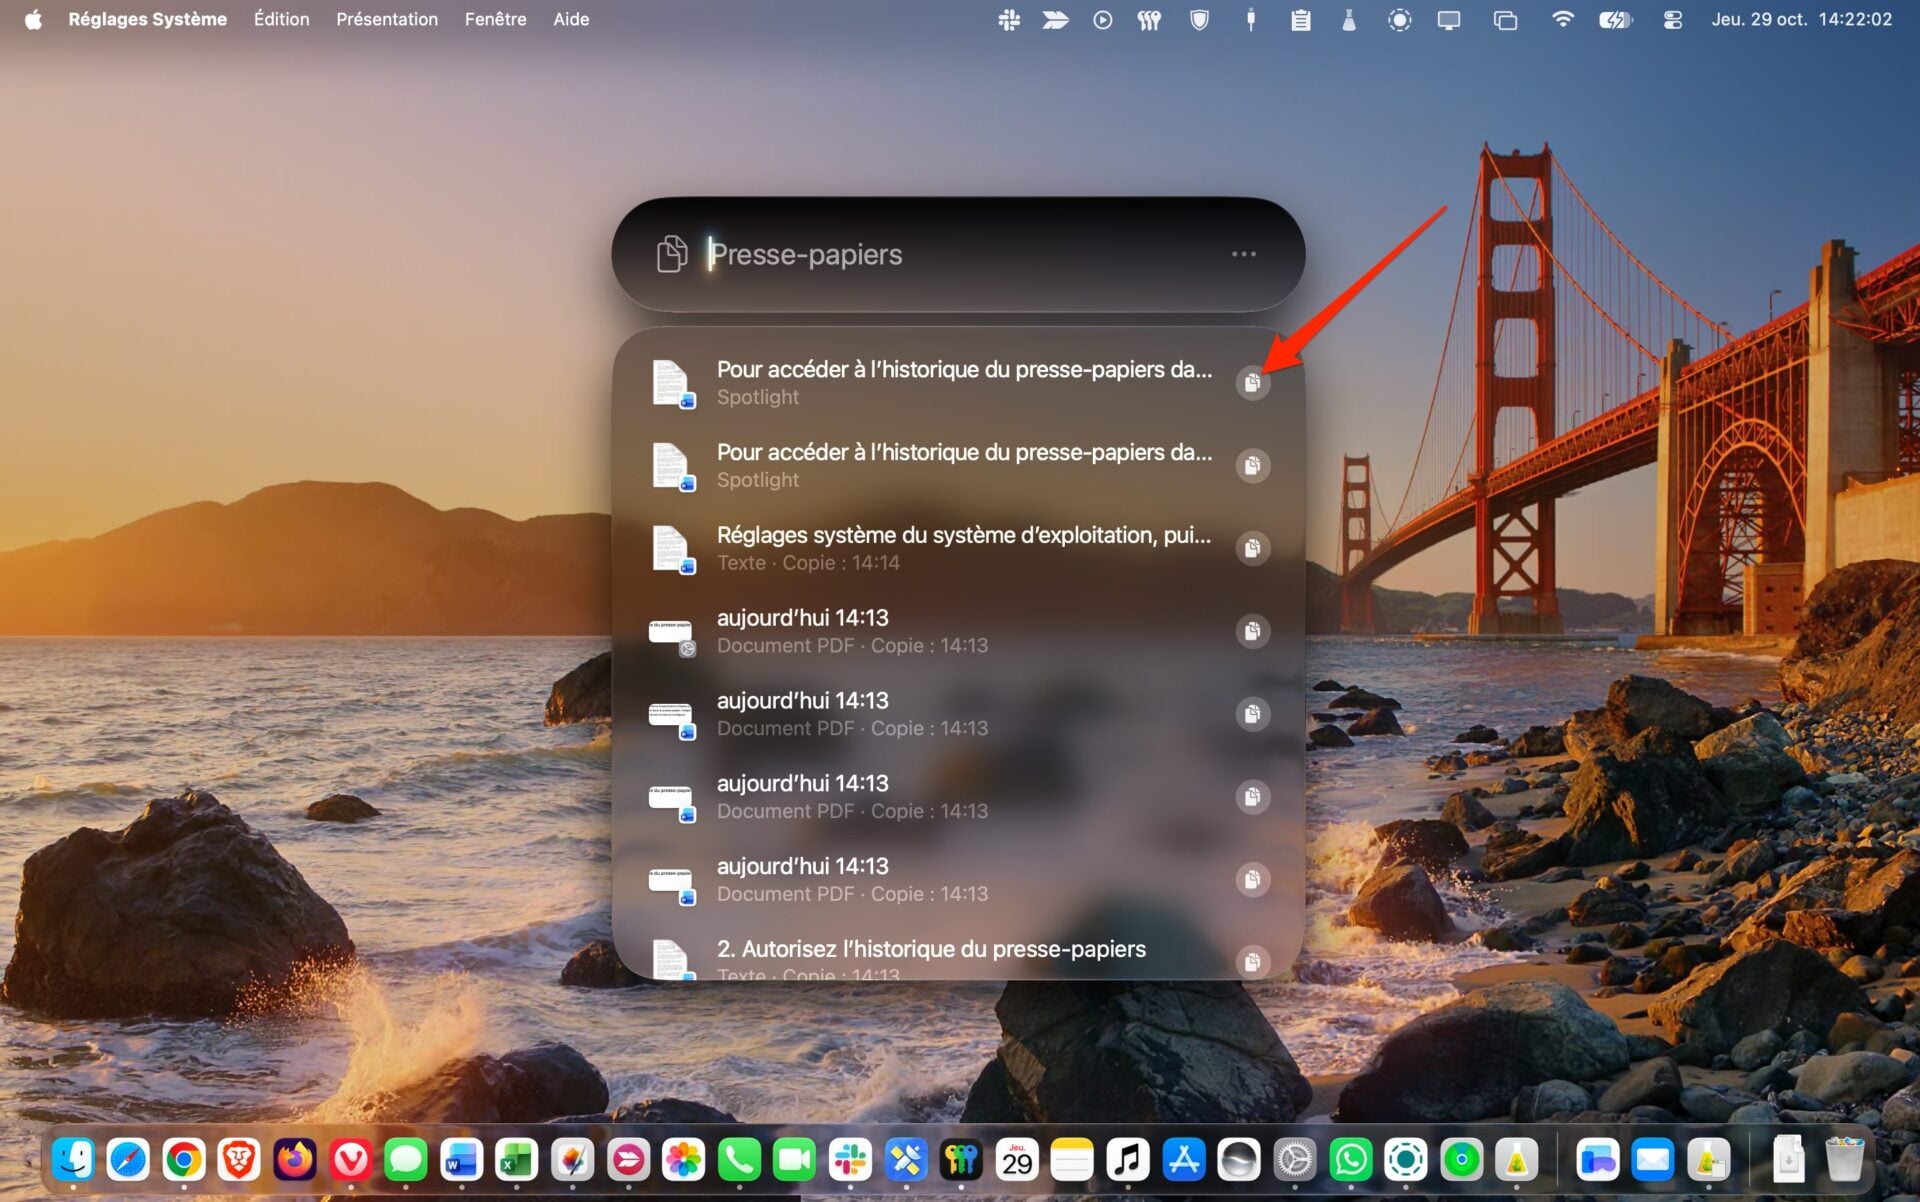Screen dimensions: 1920x1202
Task: Open the Présentation menu
Action: point(387,19)
